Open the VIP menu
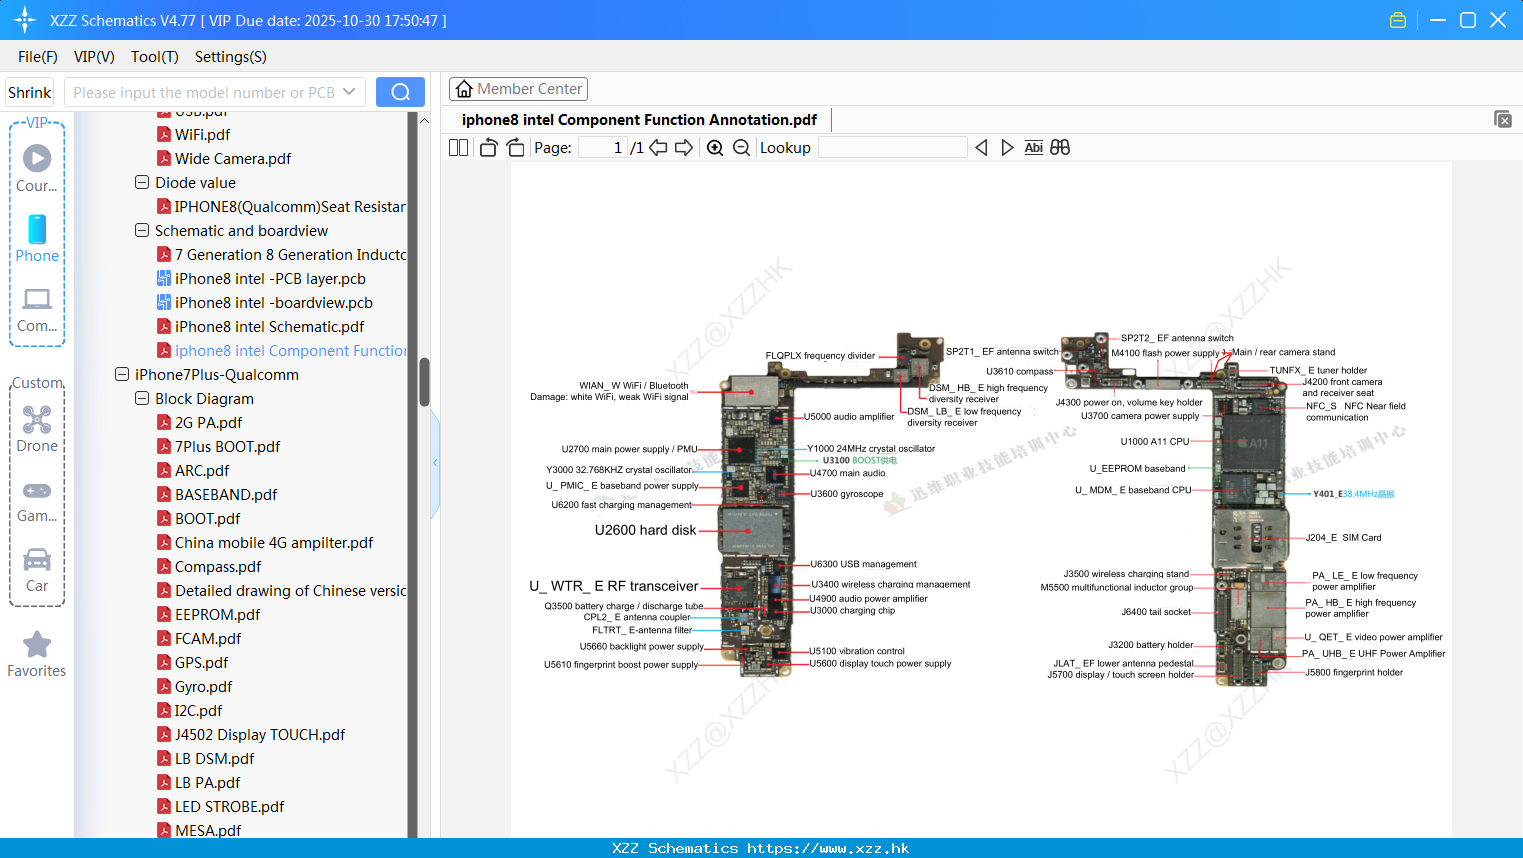This screenshot has width=1523, height=858. [x=94, y=57]
